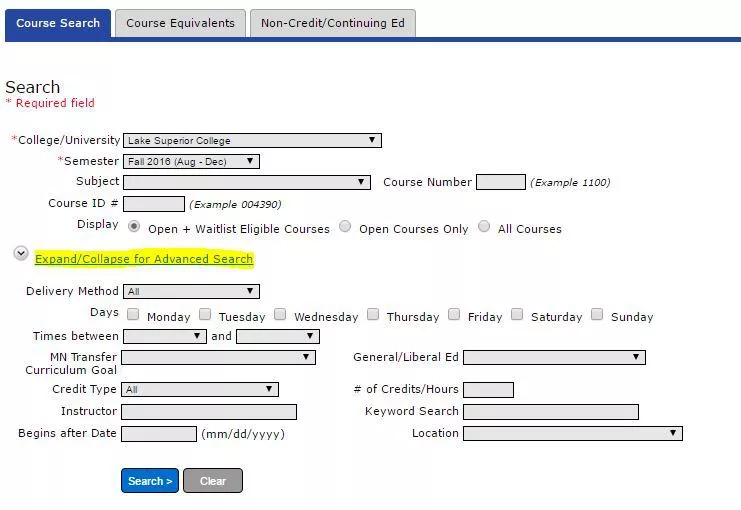The image size is (741, 510).
Task: Toggle the Friday checkbox
Action: pos(454,315)
